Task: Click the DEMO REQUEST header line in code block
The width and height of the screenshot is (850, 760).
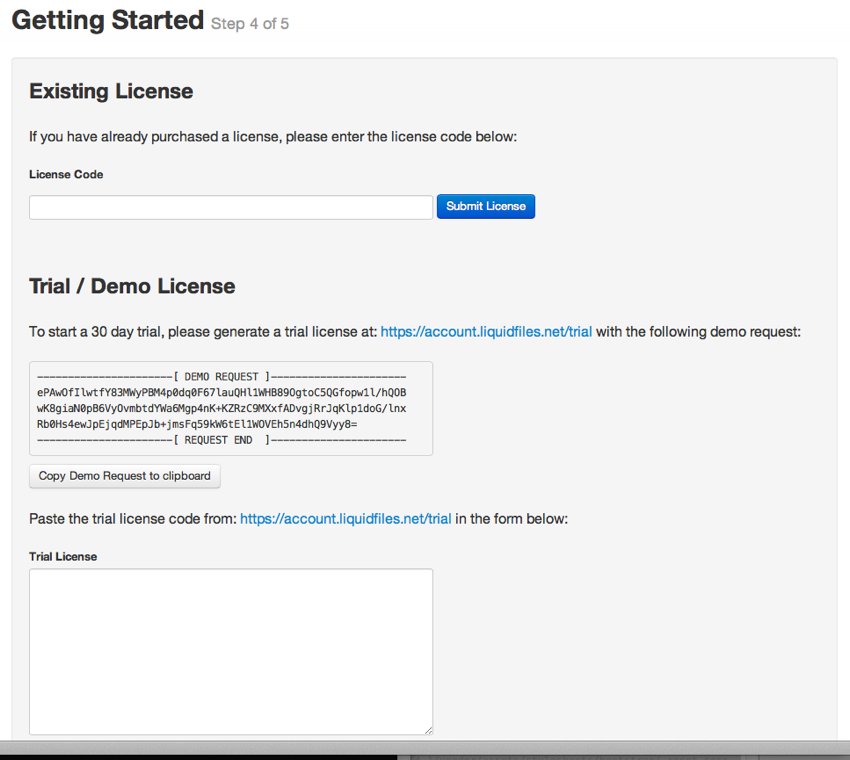Action: (230, 376)
